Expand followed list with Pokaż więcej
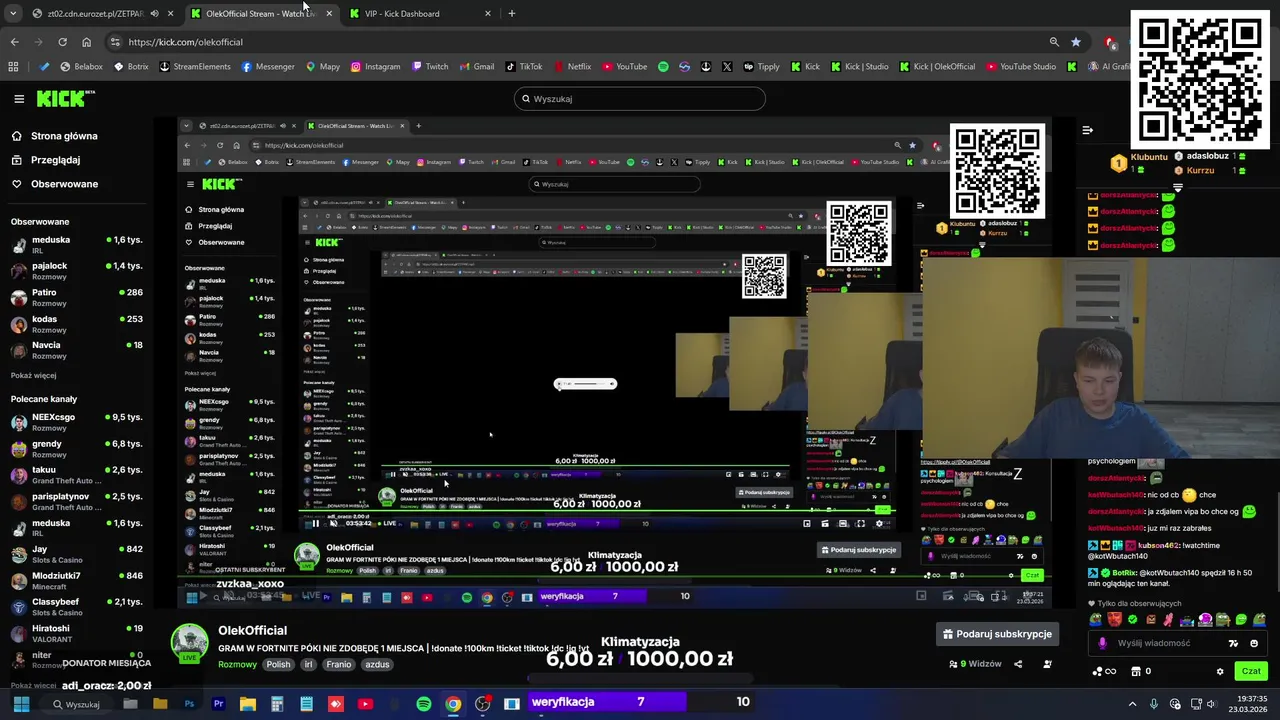The width and height of the screenshot is (1280, 720). [33, 375]
